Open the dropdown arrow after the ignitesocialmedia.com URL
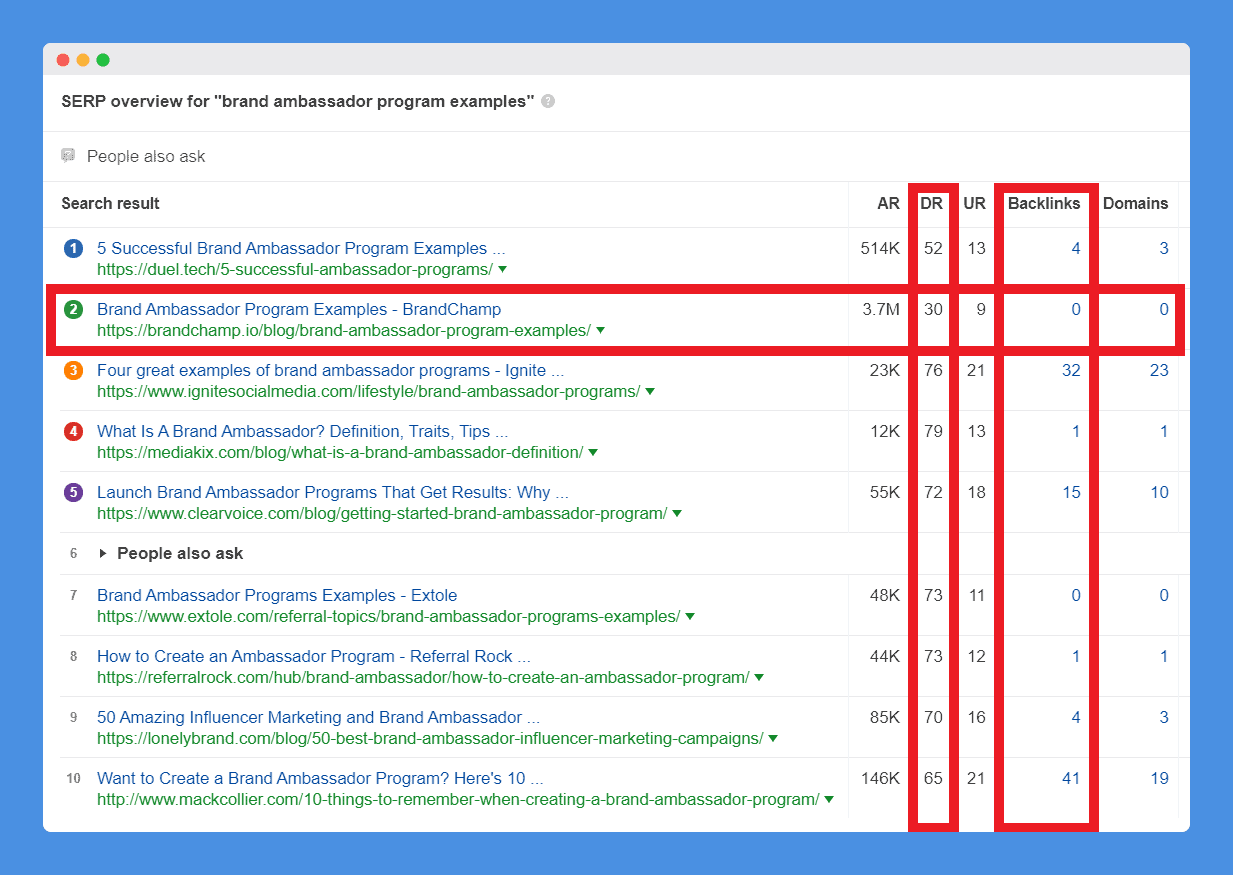This screenshot has height=875, width=1233. coord(650,392)
